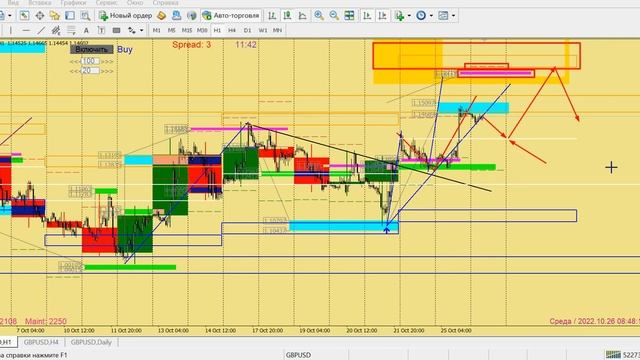
Task: Show the Terminal panel icon
Action: pos(70,16)
